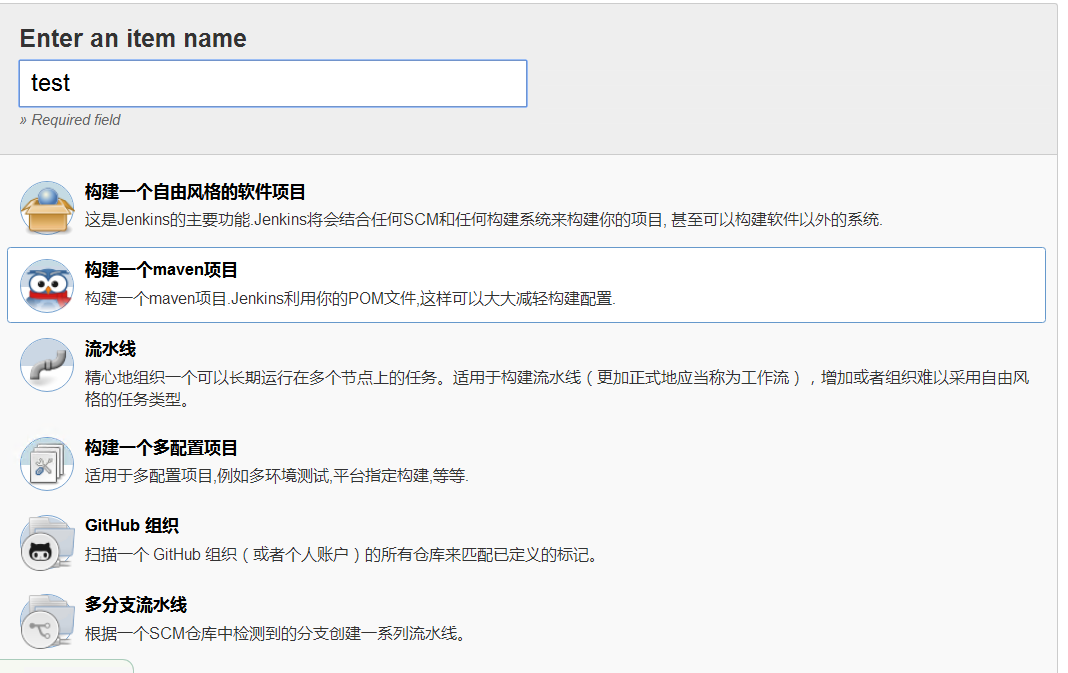Click the Freestyle project box icon
The height and width of the screenshot is (673, 1068).
click(x=47, y=208)
